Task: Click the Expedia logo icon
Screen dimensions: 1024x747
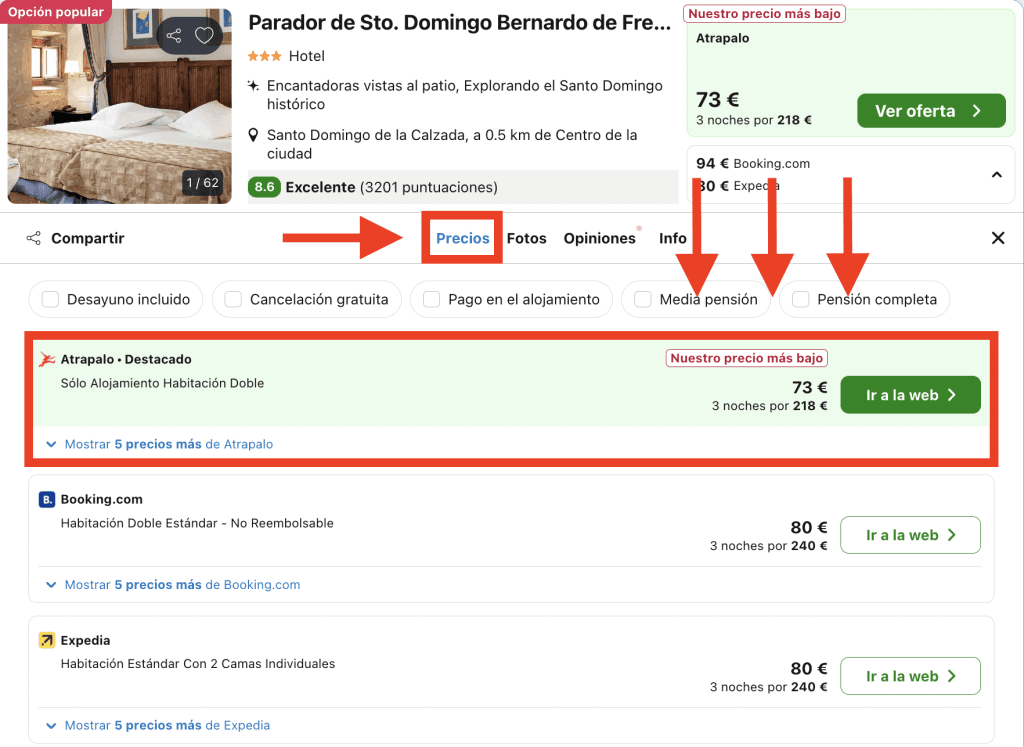Action: (47, 640)
